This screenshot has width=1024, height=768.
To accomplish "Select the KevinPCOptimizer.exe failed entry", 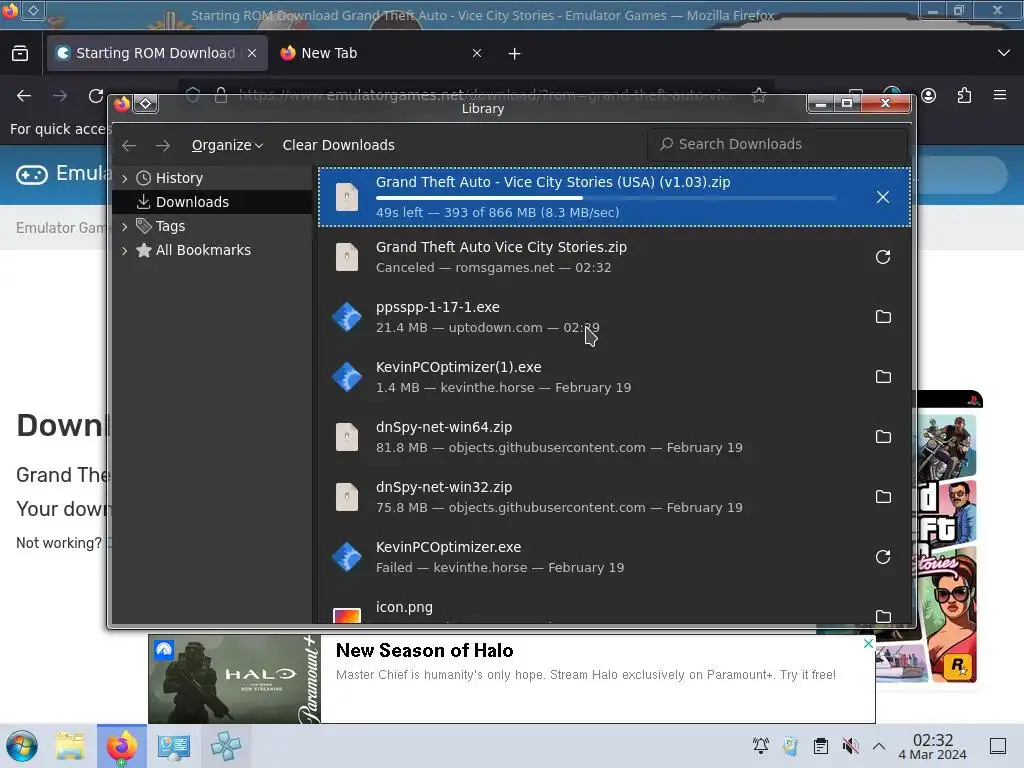I will [x=614, y=557].
